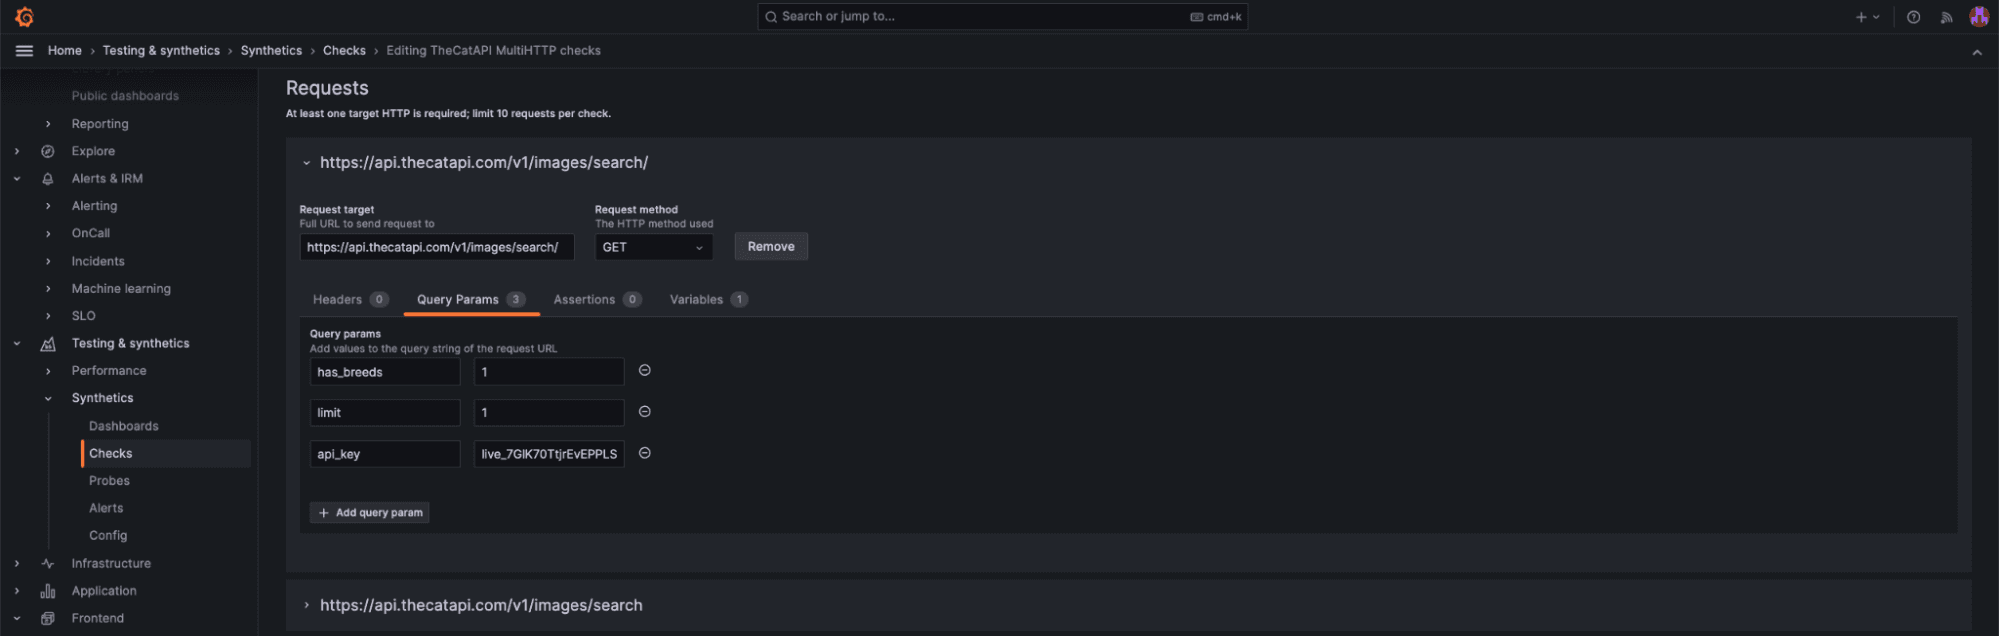Open the plus add-new menu
1999x637 pixels.
click(x=1867, y=17)
